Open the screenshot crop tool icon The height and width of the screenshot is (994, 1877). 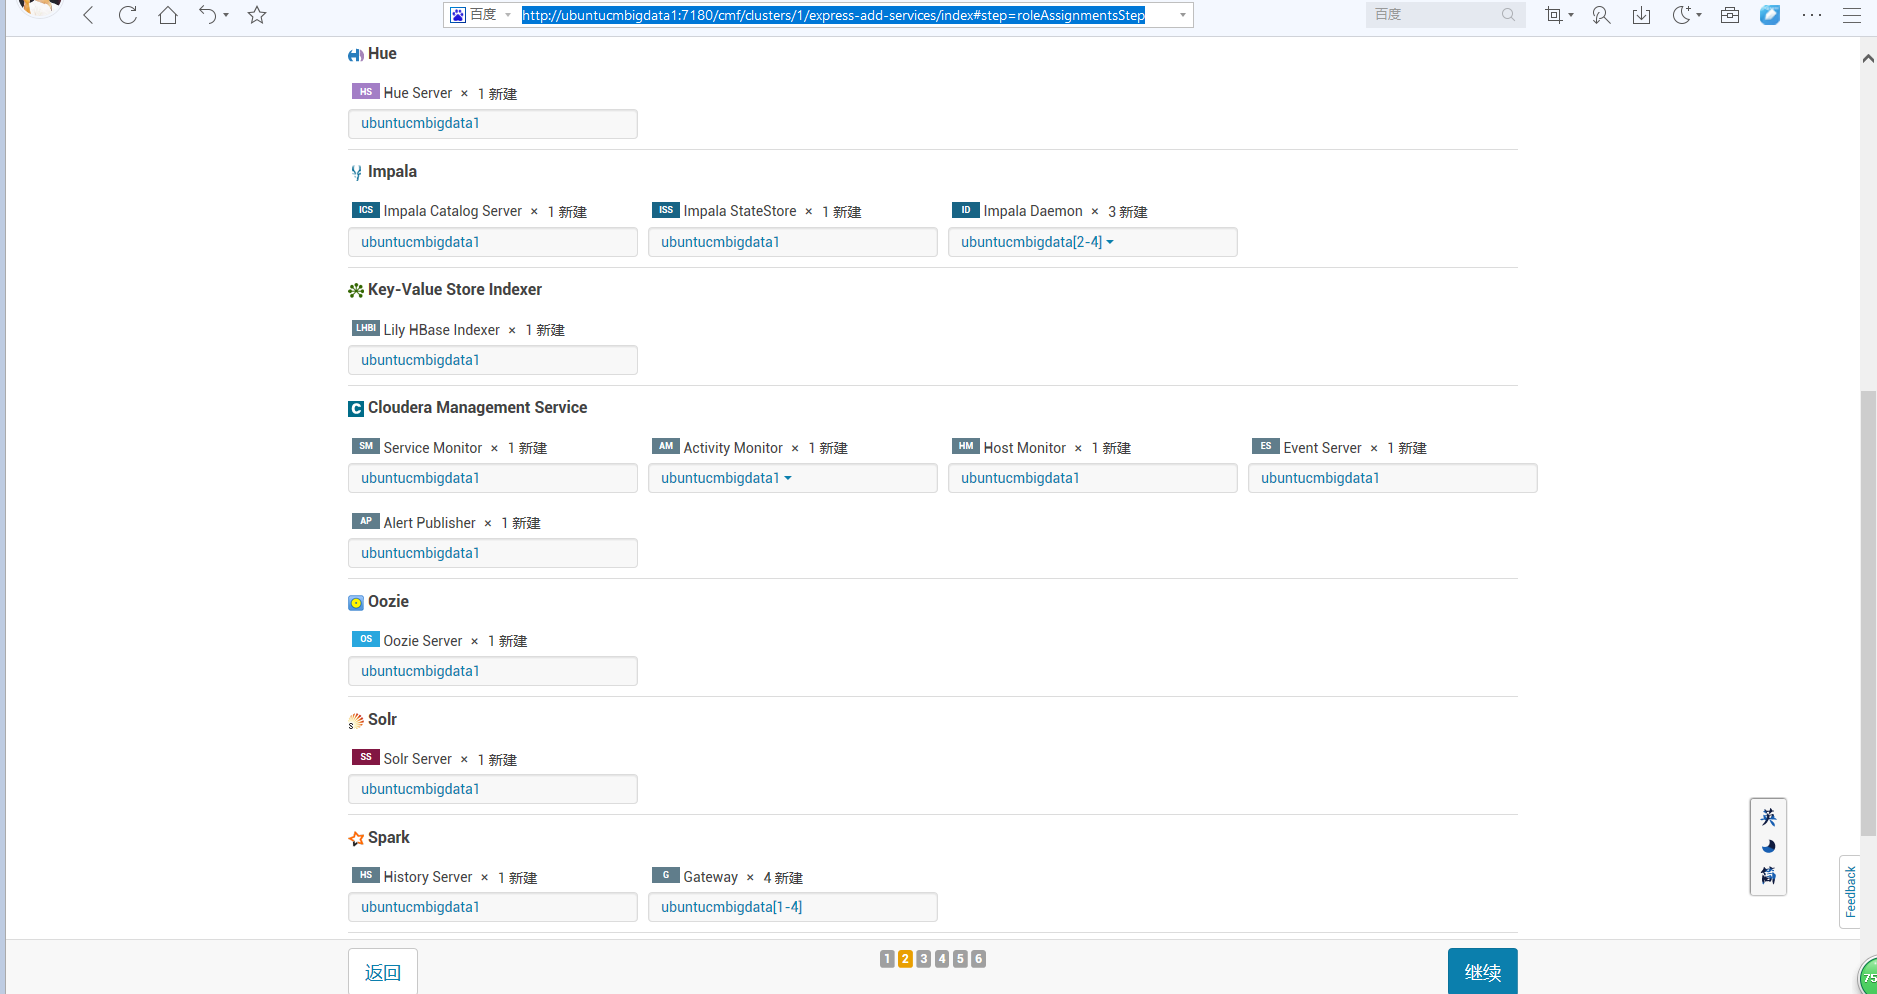point(1553,15)
